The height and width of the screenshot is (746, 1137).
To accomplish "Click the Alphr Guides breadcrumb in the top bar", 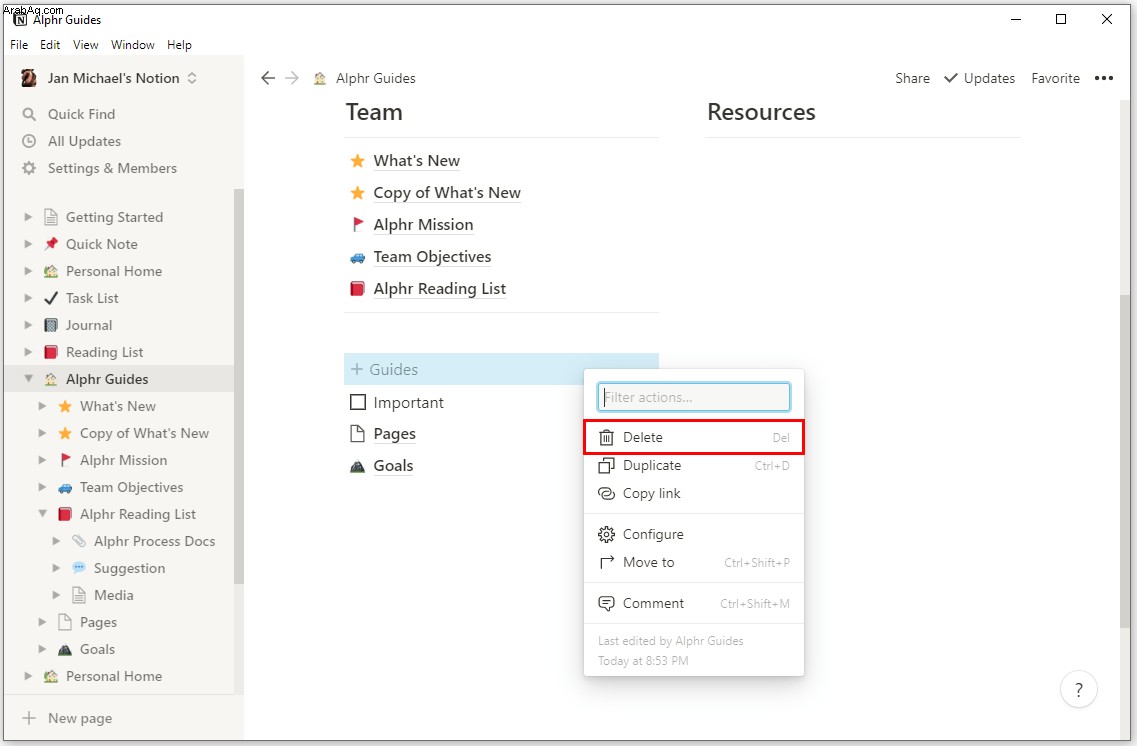I will (x=365, y=78).
